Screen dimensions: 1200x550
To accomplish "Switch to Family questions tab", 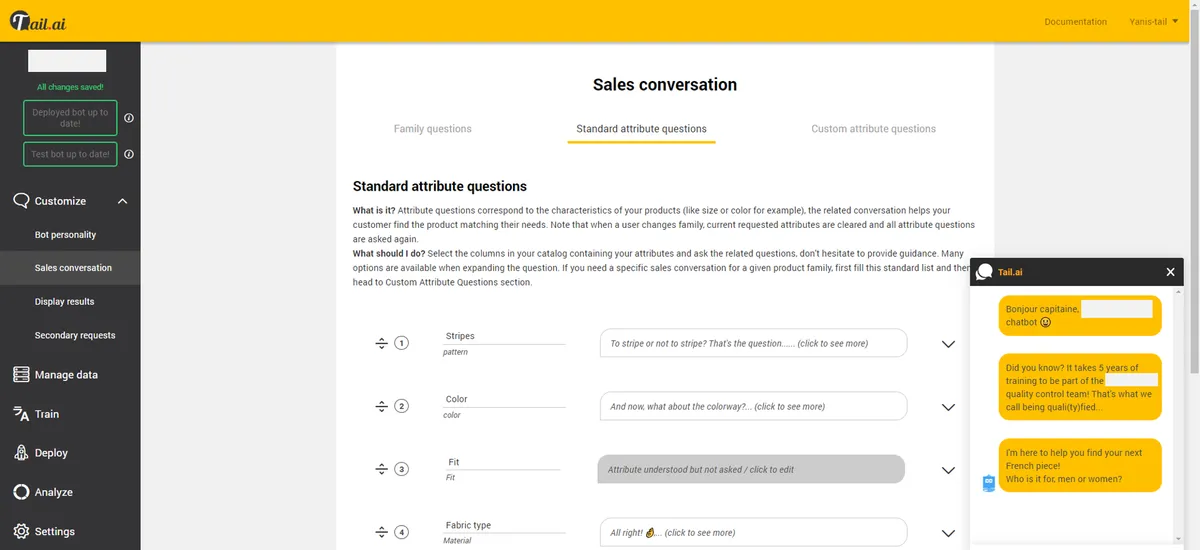I will point(432,129).
